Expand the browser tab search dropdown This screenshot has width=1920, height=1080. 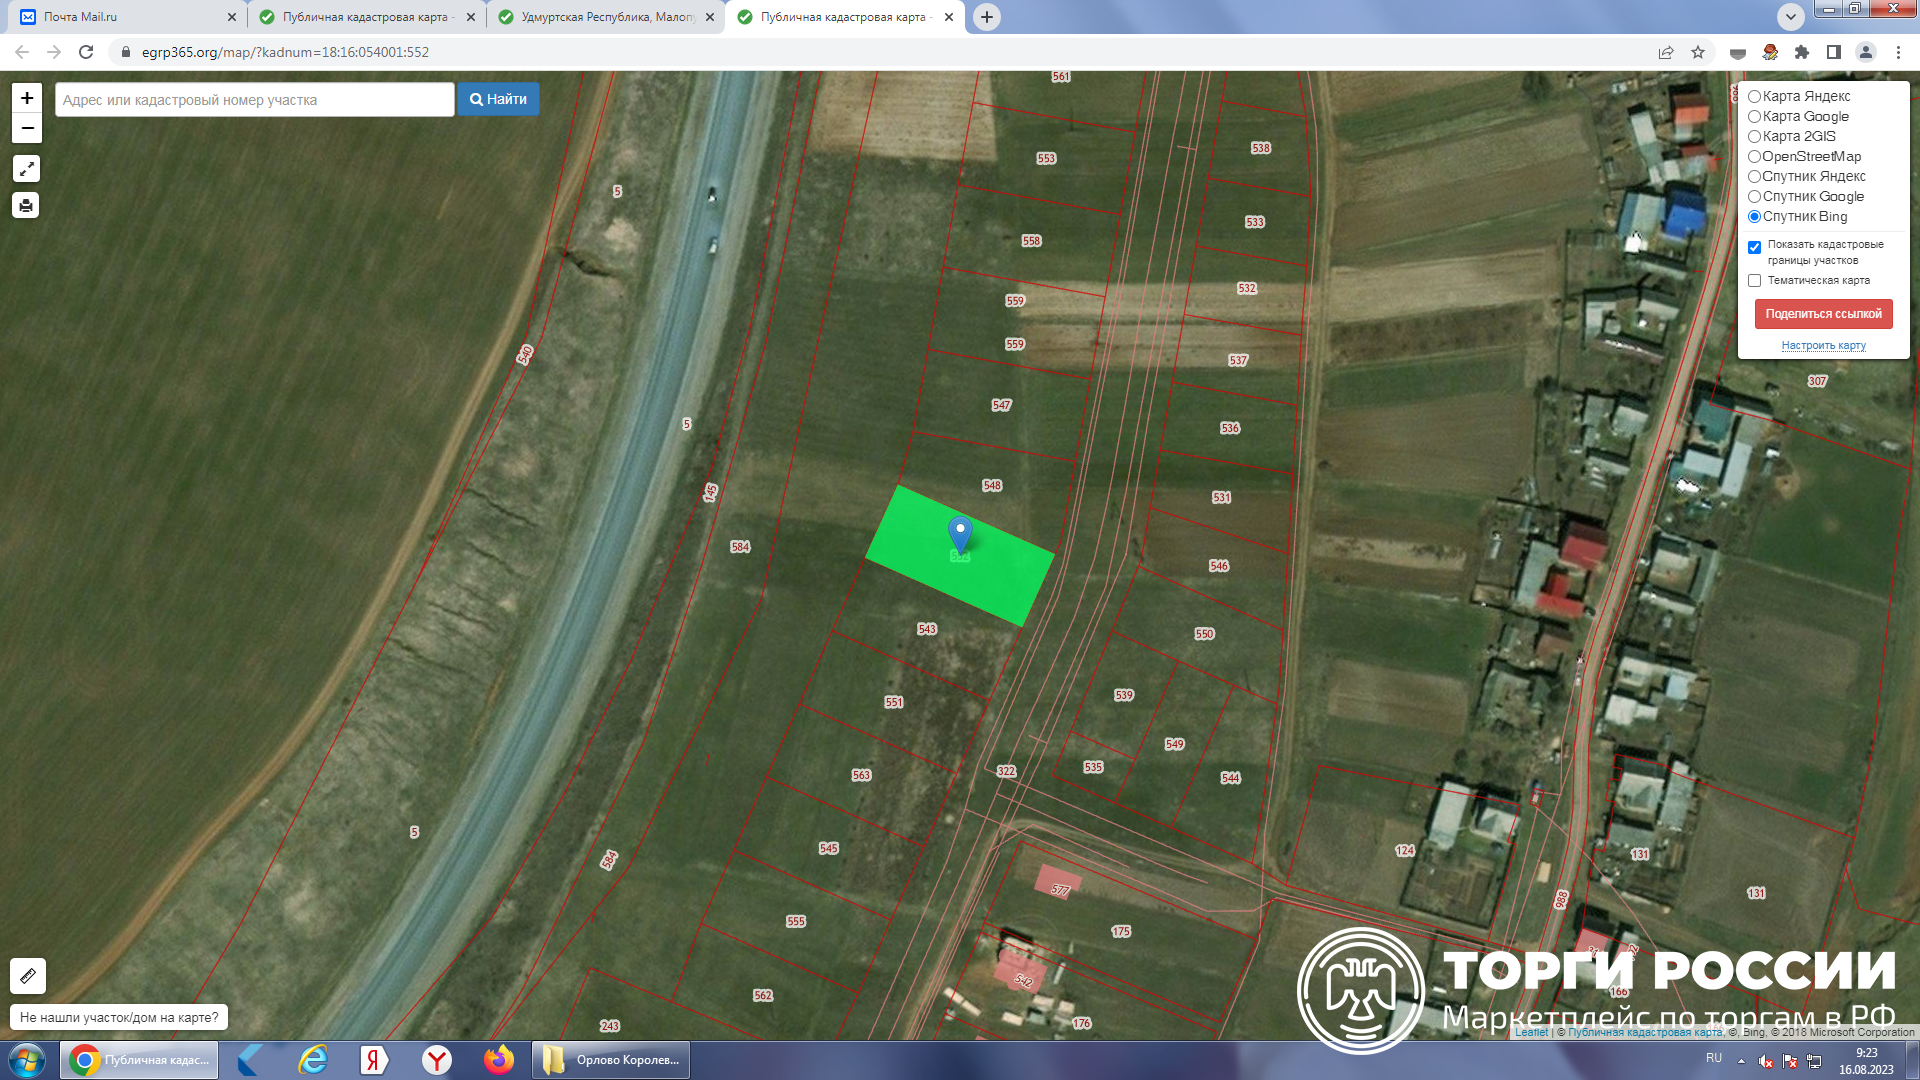pyautogui.click(x=1790, y=17)
